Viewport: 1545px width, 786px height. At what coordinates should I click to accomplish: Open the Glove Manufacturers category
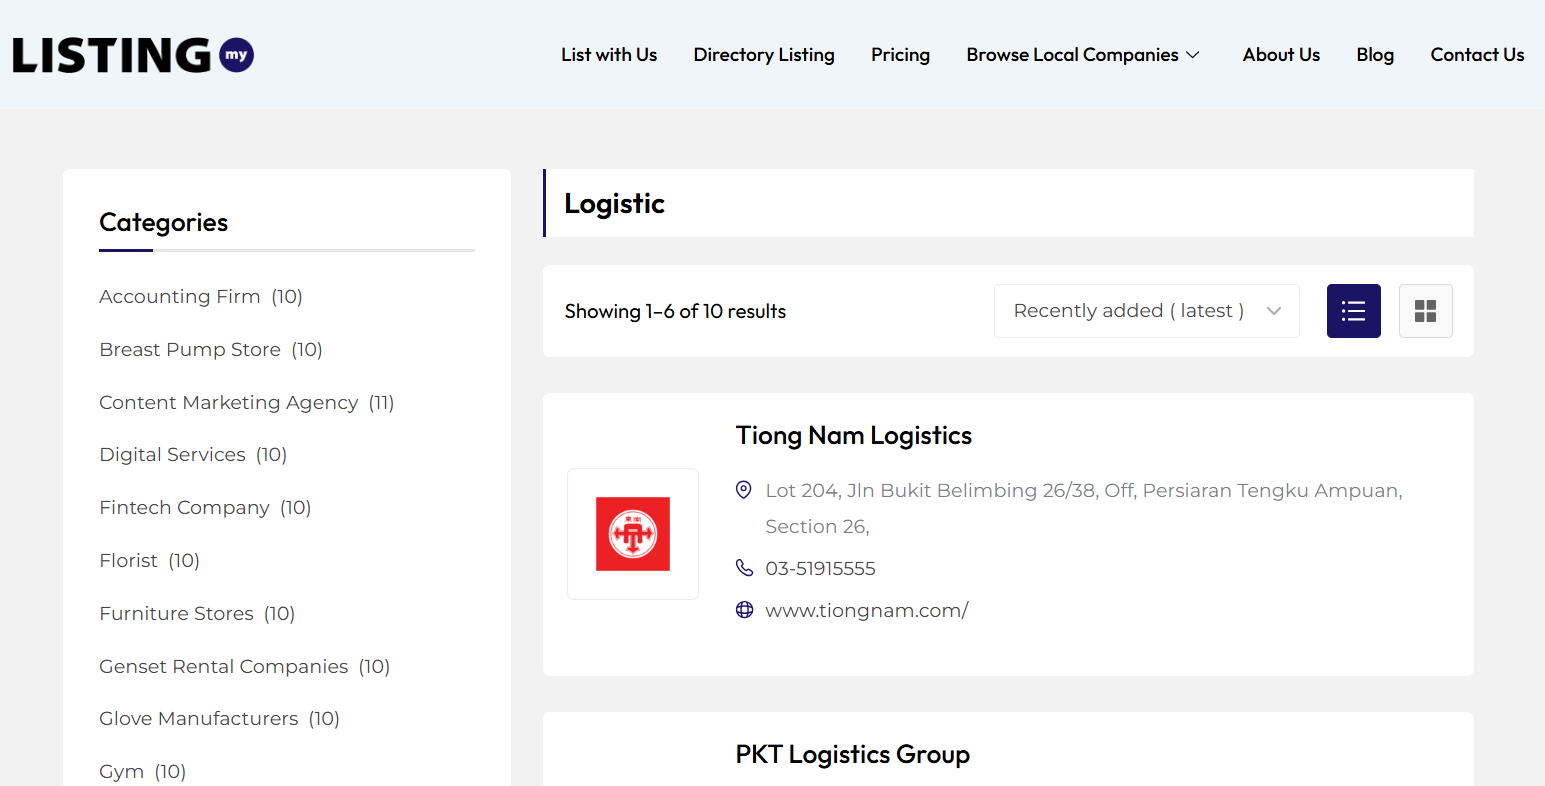coord(198,719)
